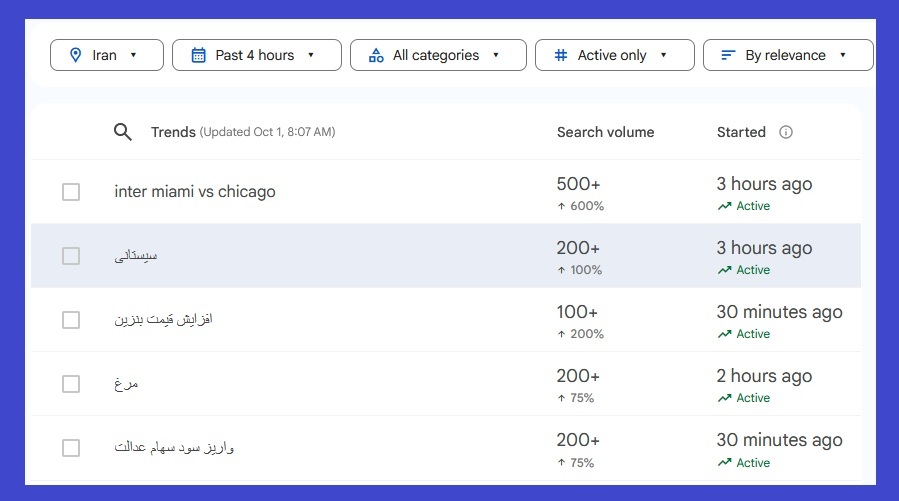Click the Search volume column header
The height and width of the screenshot is (501, 899).
coord(605,132)
